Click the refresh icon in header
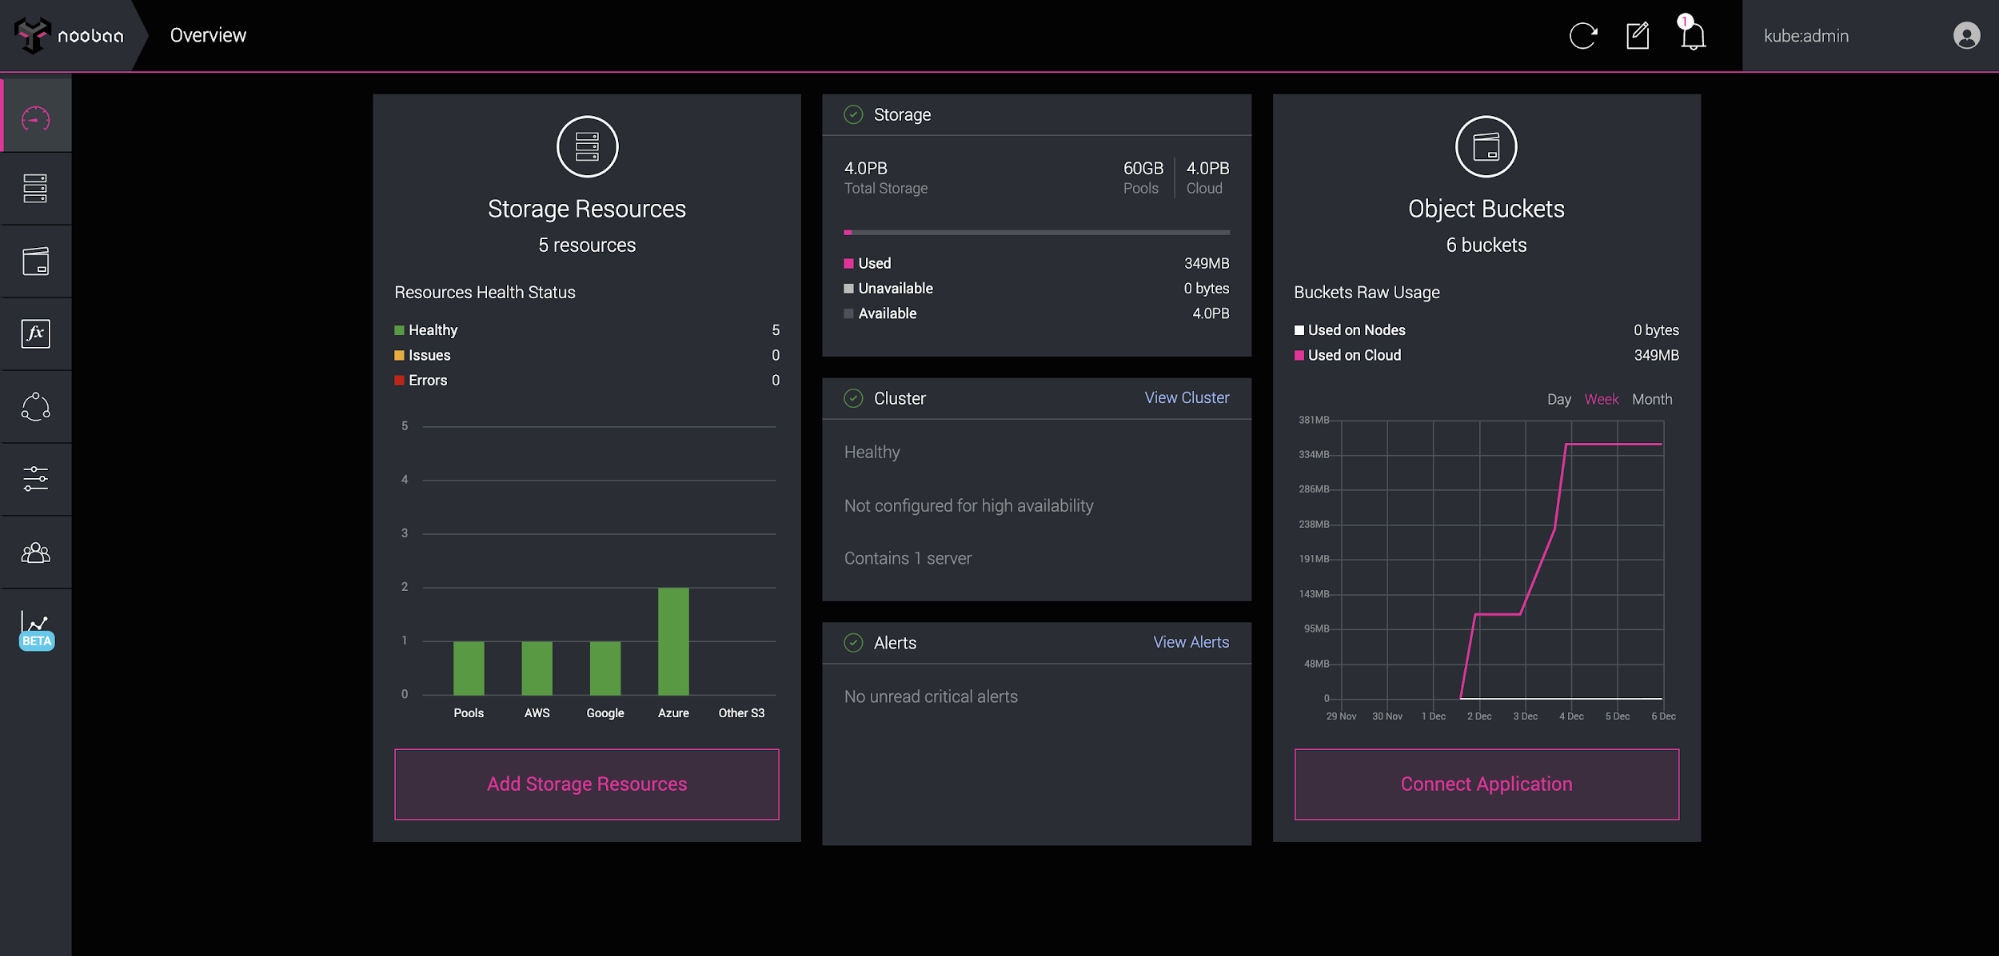The image size is (1999, 957). pyautogui.click(x=1582, y=36)
